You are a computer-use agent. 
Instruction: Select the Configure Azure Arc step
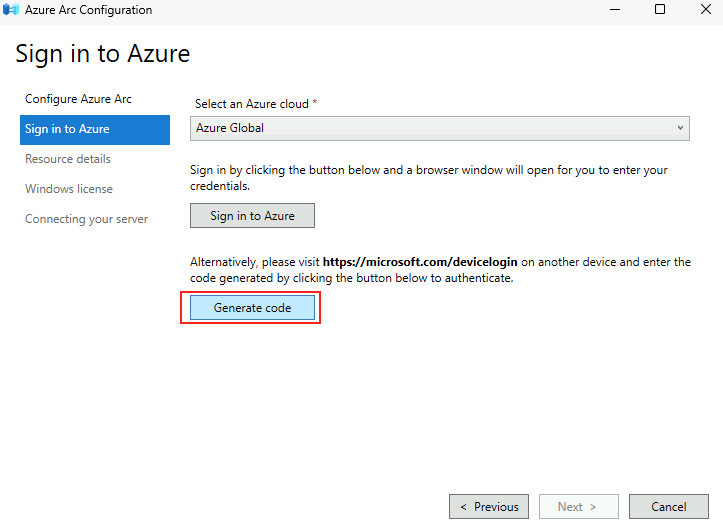click(78, 99)
